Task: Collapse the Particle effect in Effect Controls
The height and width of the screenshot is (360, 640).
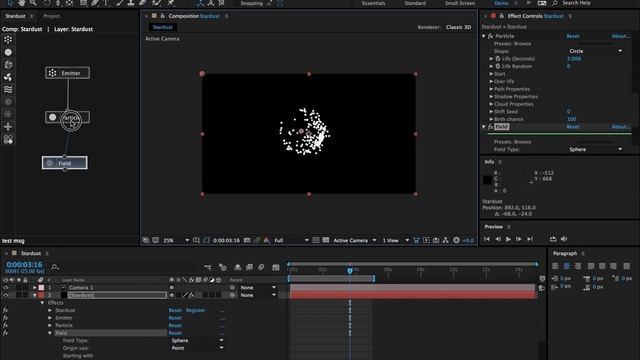Action: click(484, 36)
